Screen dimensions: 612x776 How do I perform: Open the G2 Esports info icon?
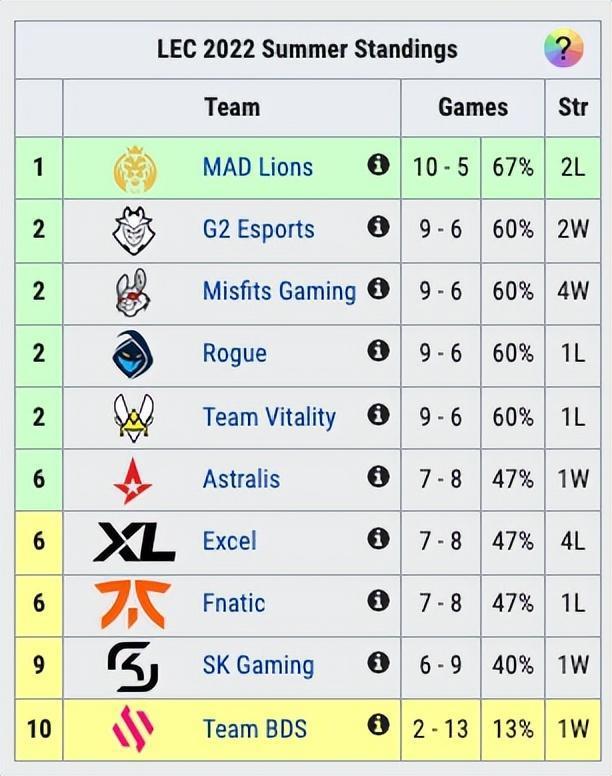tap(378, 228)
